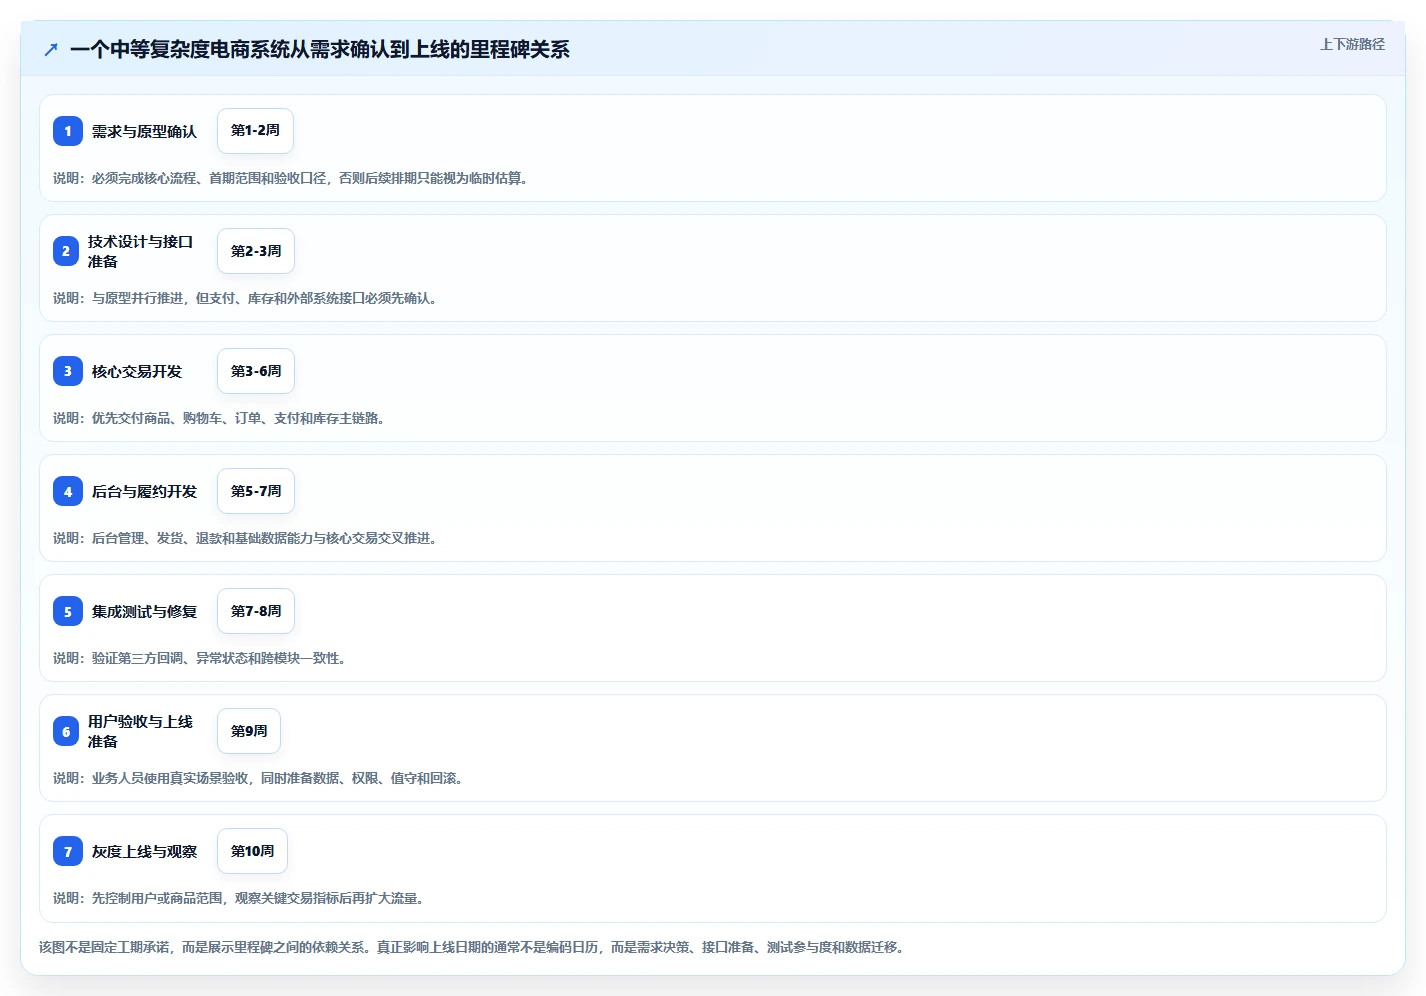Click the number 7 badge for 灰度上线与观察
Image resolution: width=1426 pixels, height=996 pixels.
tap(68, 851)
